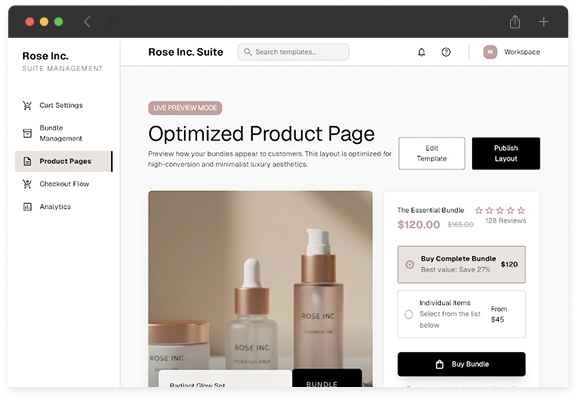Click the LIVE PREVIEW MODE badge

185,108
